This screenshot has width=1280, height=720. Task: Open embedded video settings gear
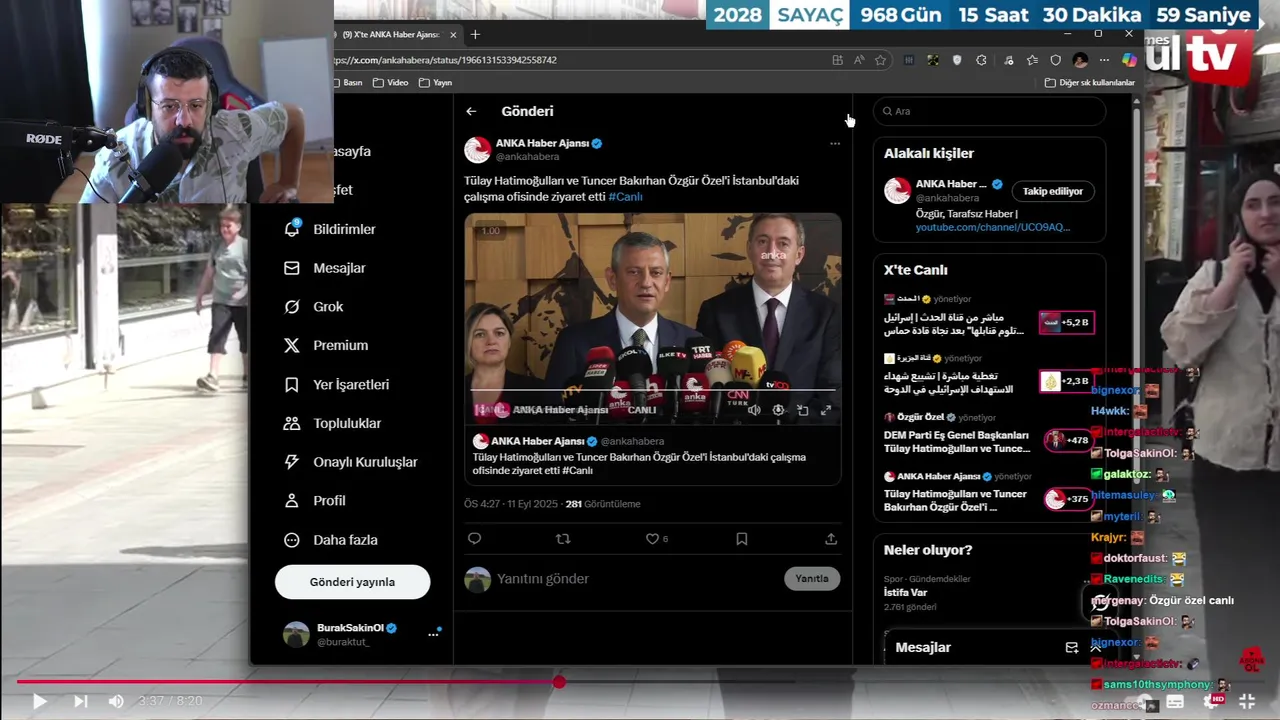(778, 410)
